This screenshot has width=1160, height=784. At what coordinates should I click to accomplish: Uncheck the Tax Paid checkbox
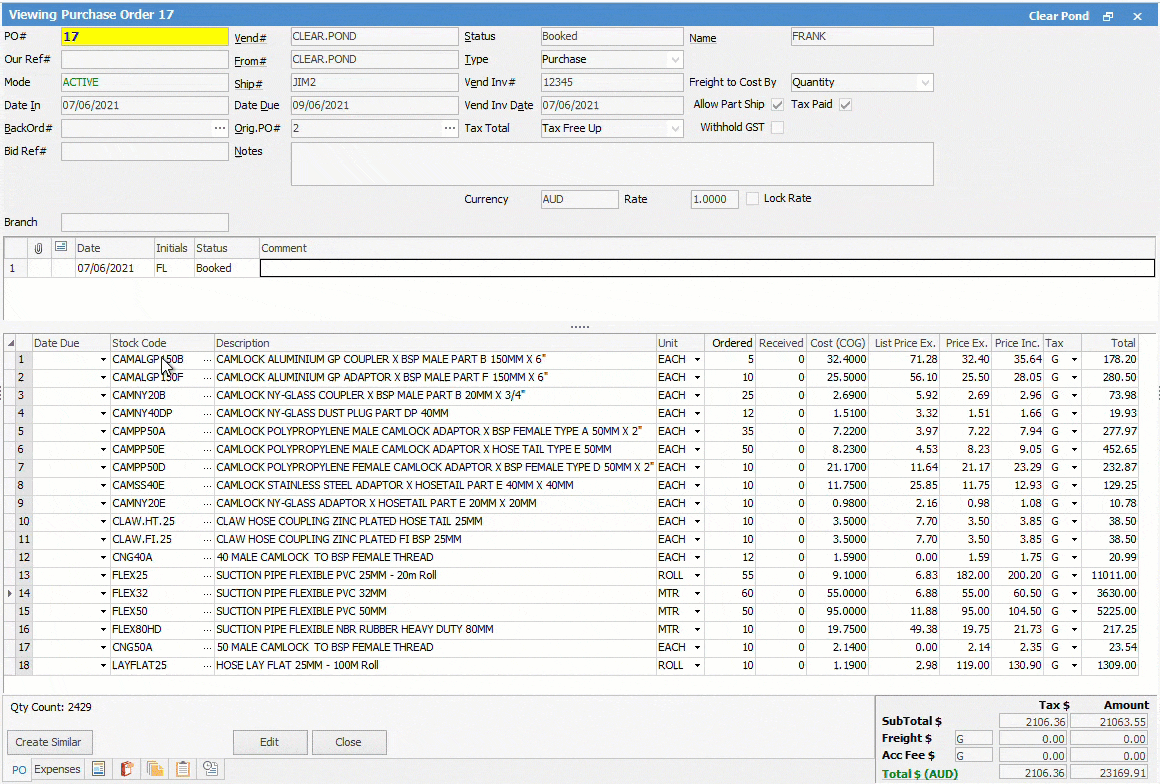point(845,105)
